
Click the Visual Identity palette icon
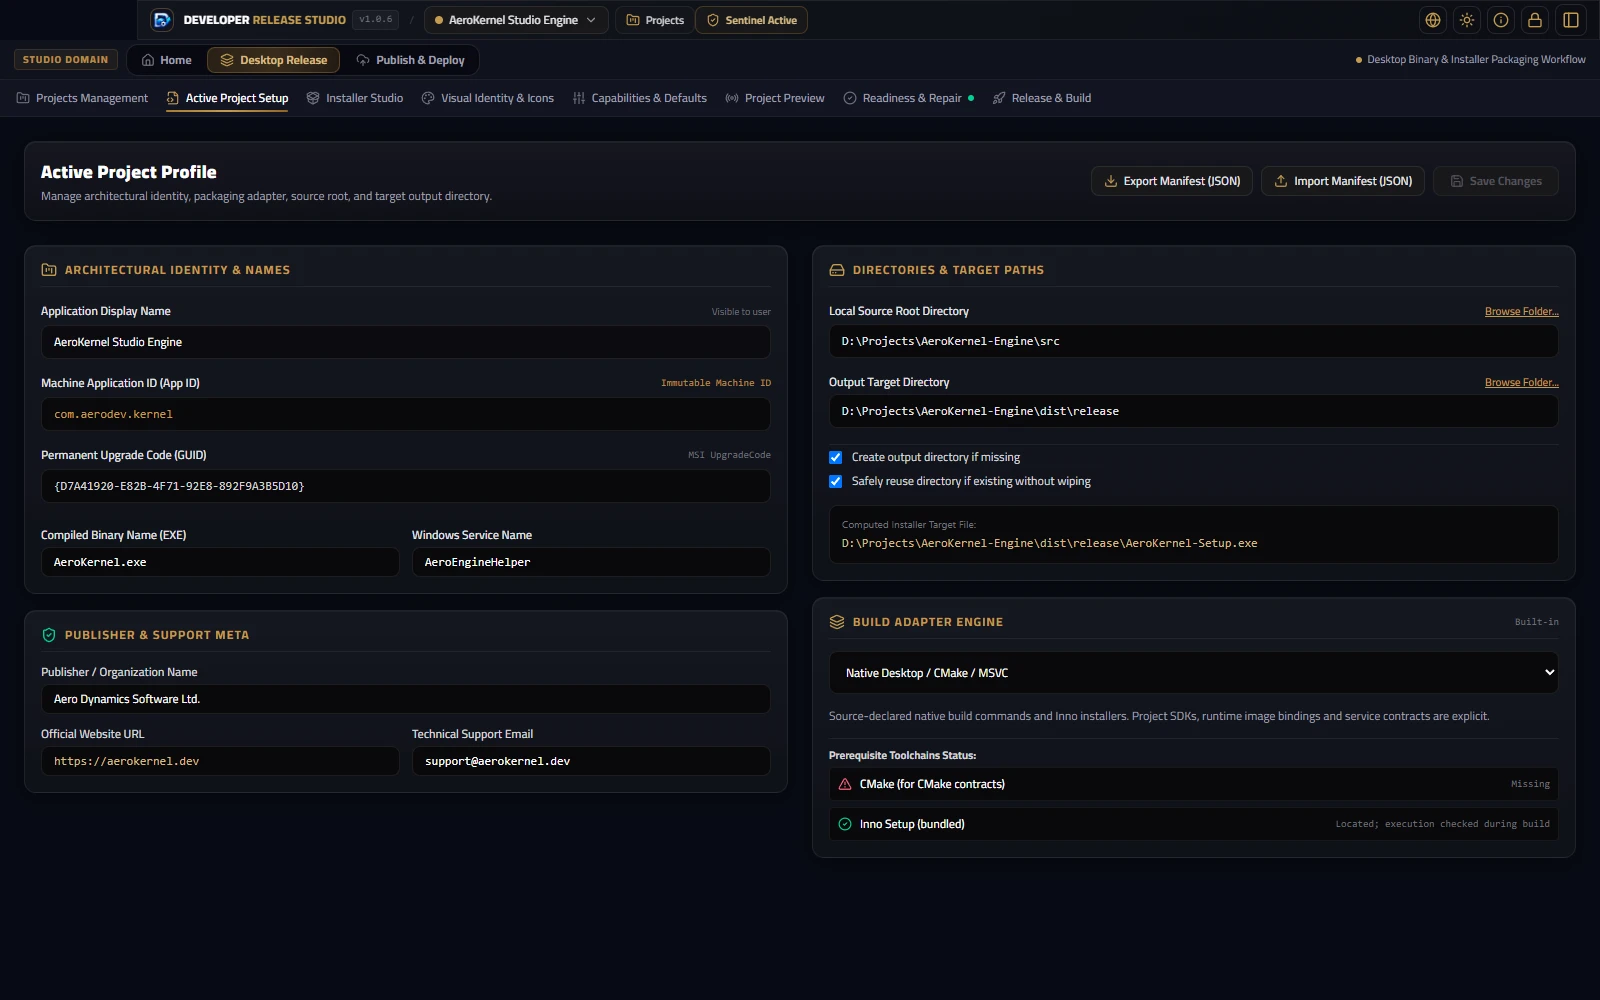428,98
